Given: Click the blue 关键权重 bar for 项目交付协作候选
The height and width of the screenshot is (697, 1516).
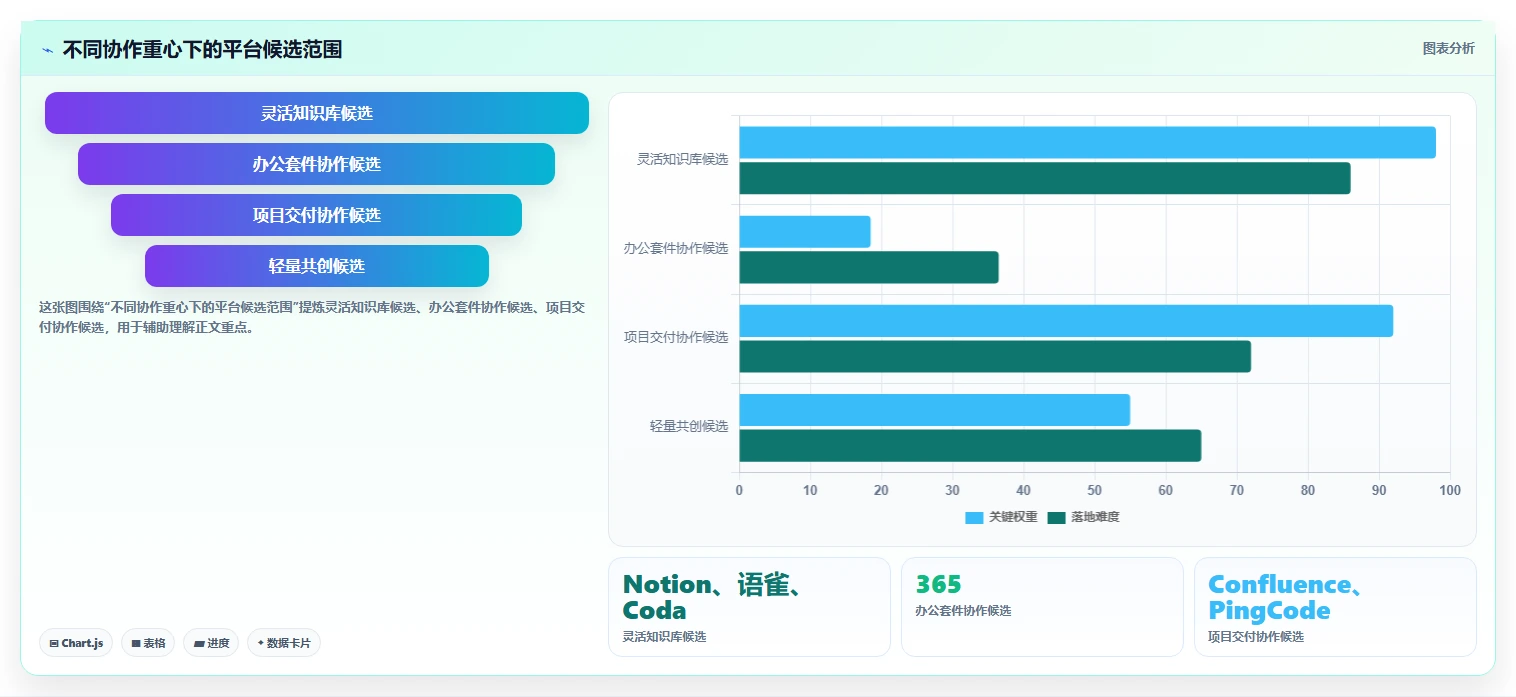Looking at the screenshot, I should click(x=1066, y=321).
